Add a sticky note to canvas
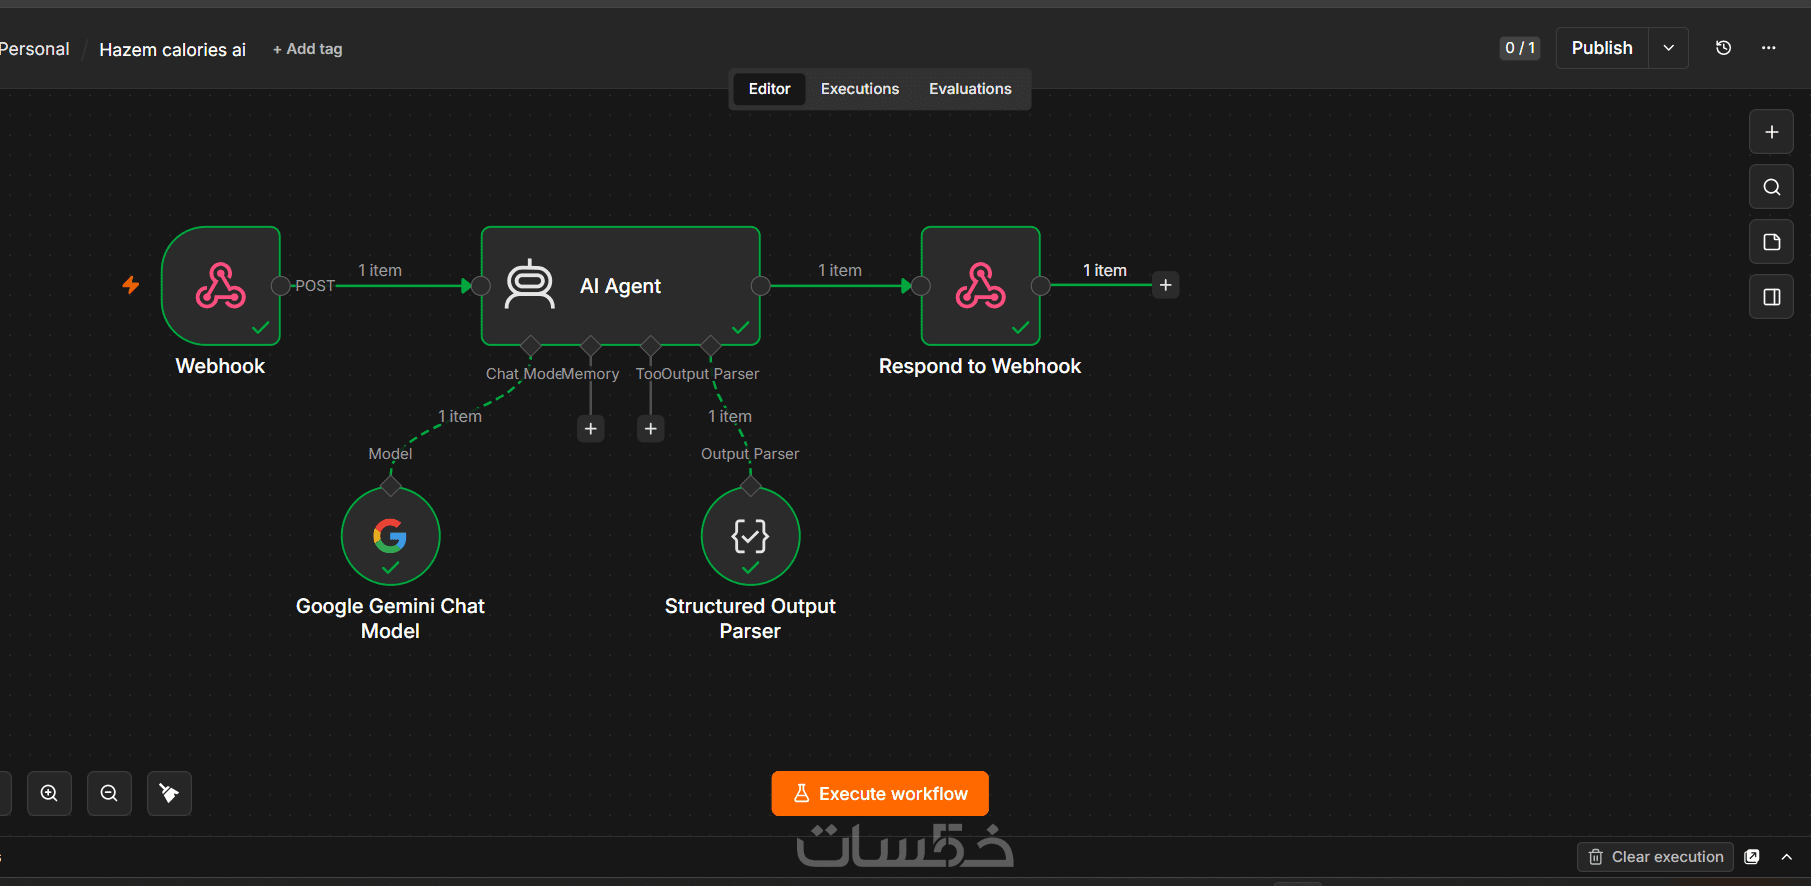The image size is (1811, 886). [x=1771, y=242]
